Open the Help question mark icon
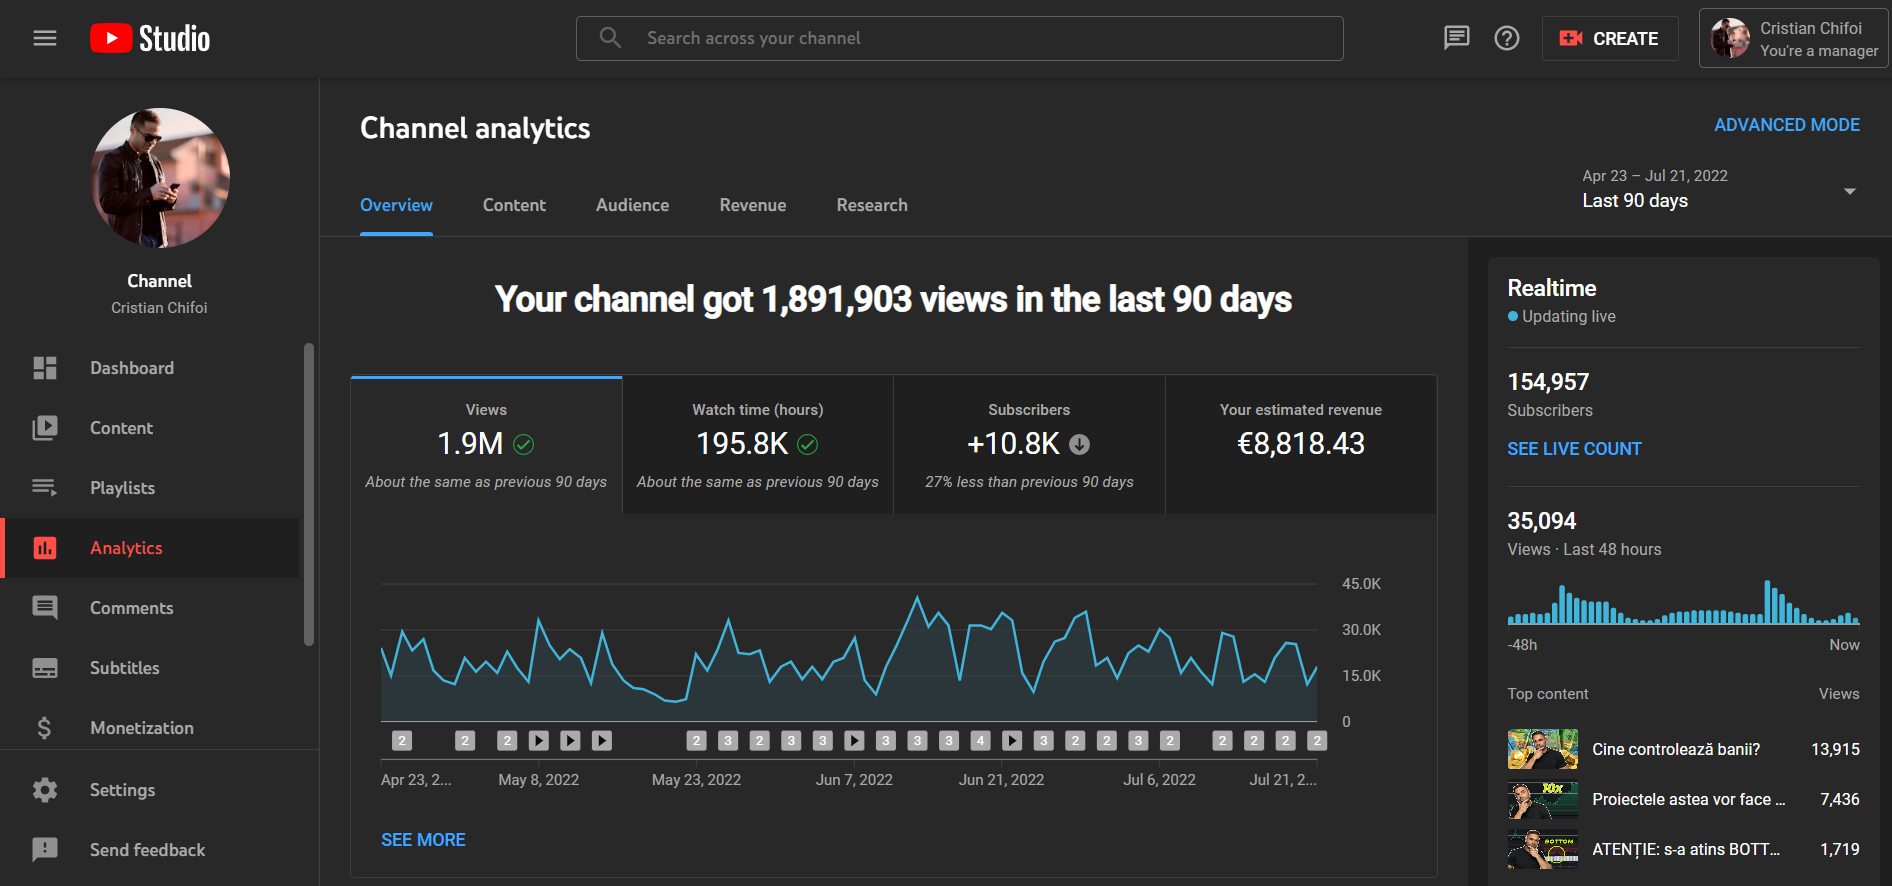The image size is (1892, 886). [1507, 38]
